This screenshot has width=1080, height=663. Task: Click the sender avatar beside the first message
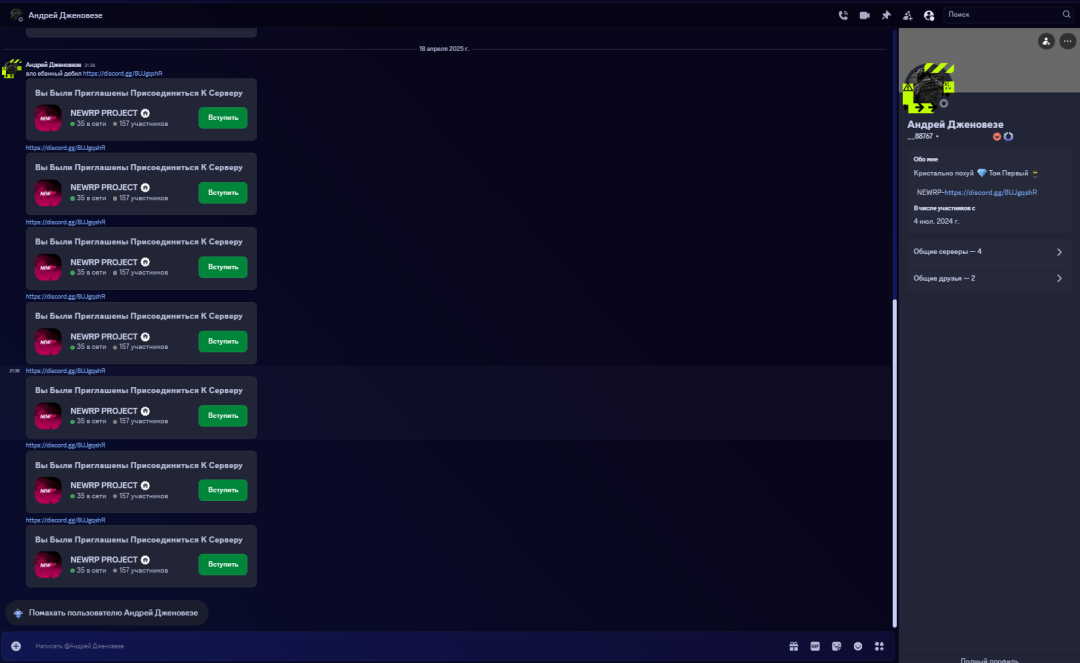12,69
